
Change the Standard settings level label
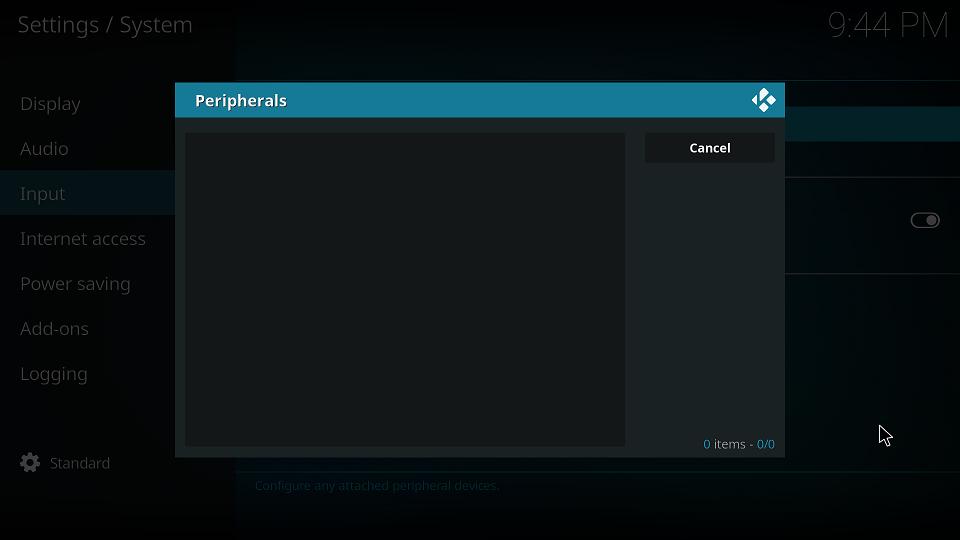pos(80,463)
